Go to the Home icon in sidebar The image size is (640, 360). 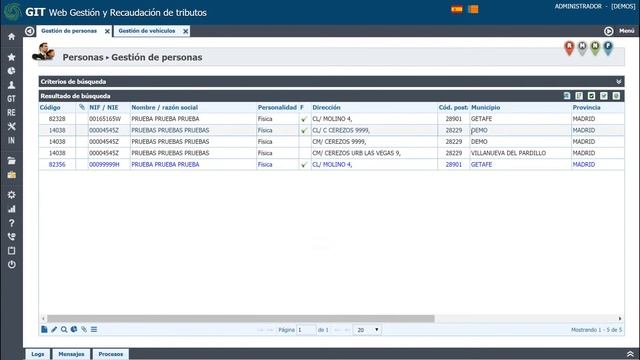[x=11, y=36]
